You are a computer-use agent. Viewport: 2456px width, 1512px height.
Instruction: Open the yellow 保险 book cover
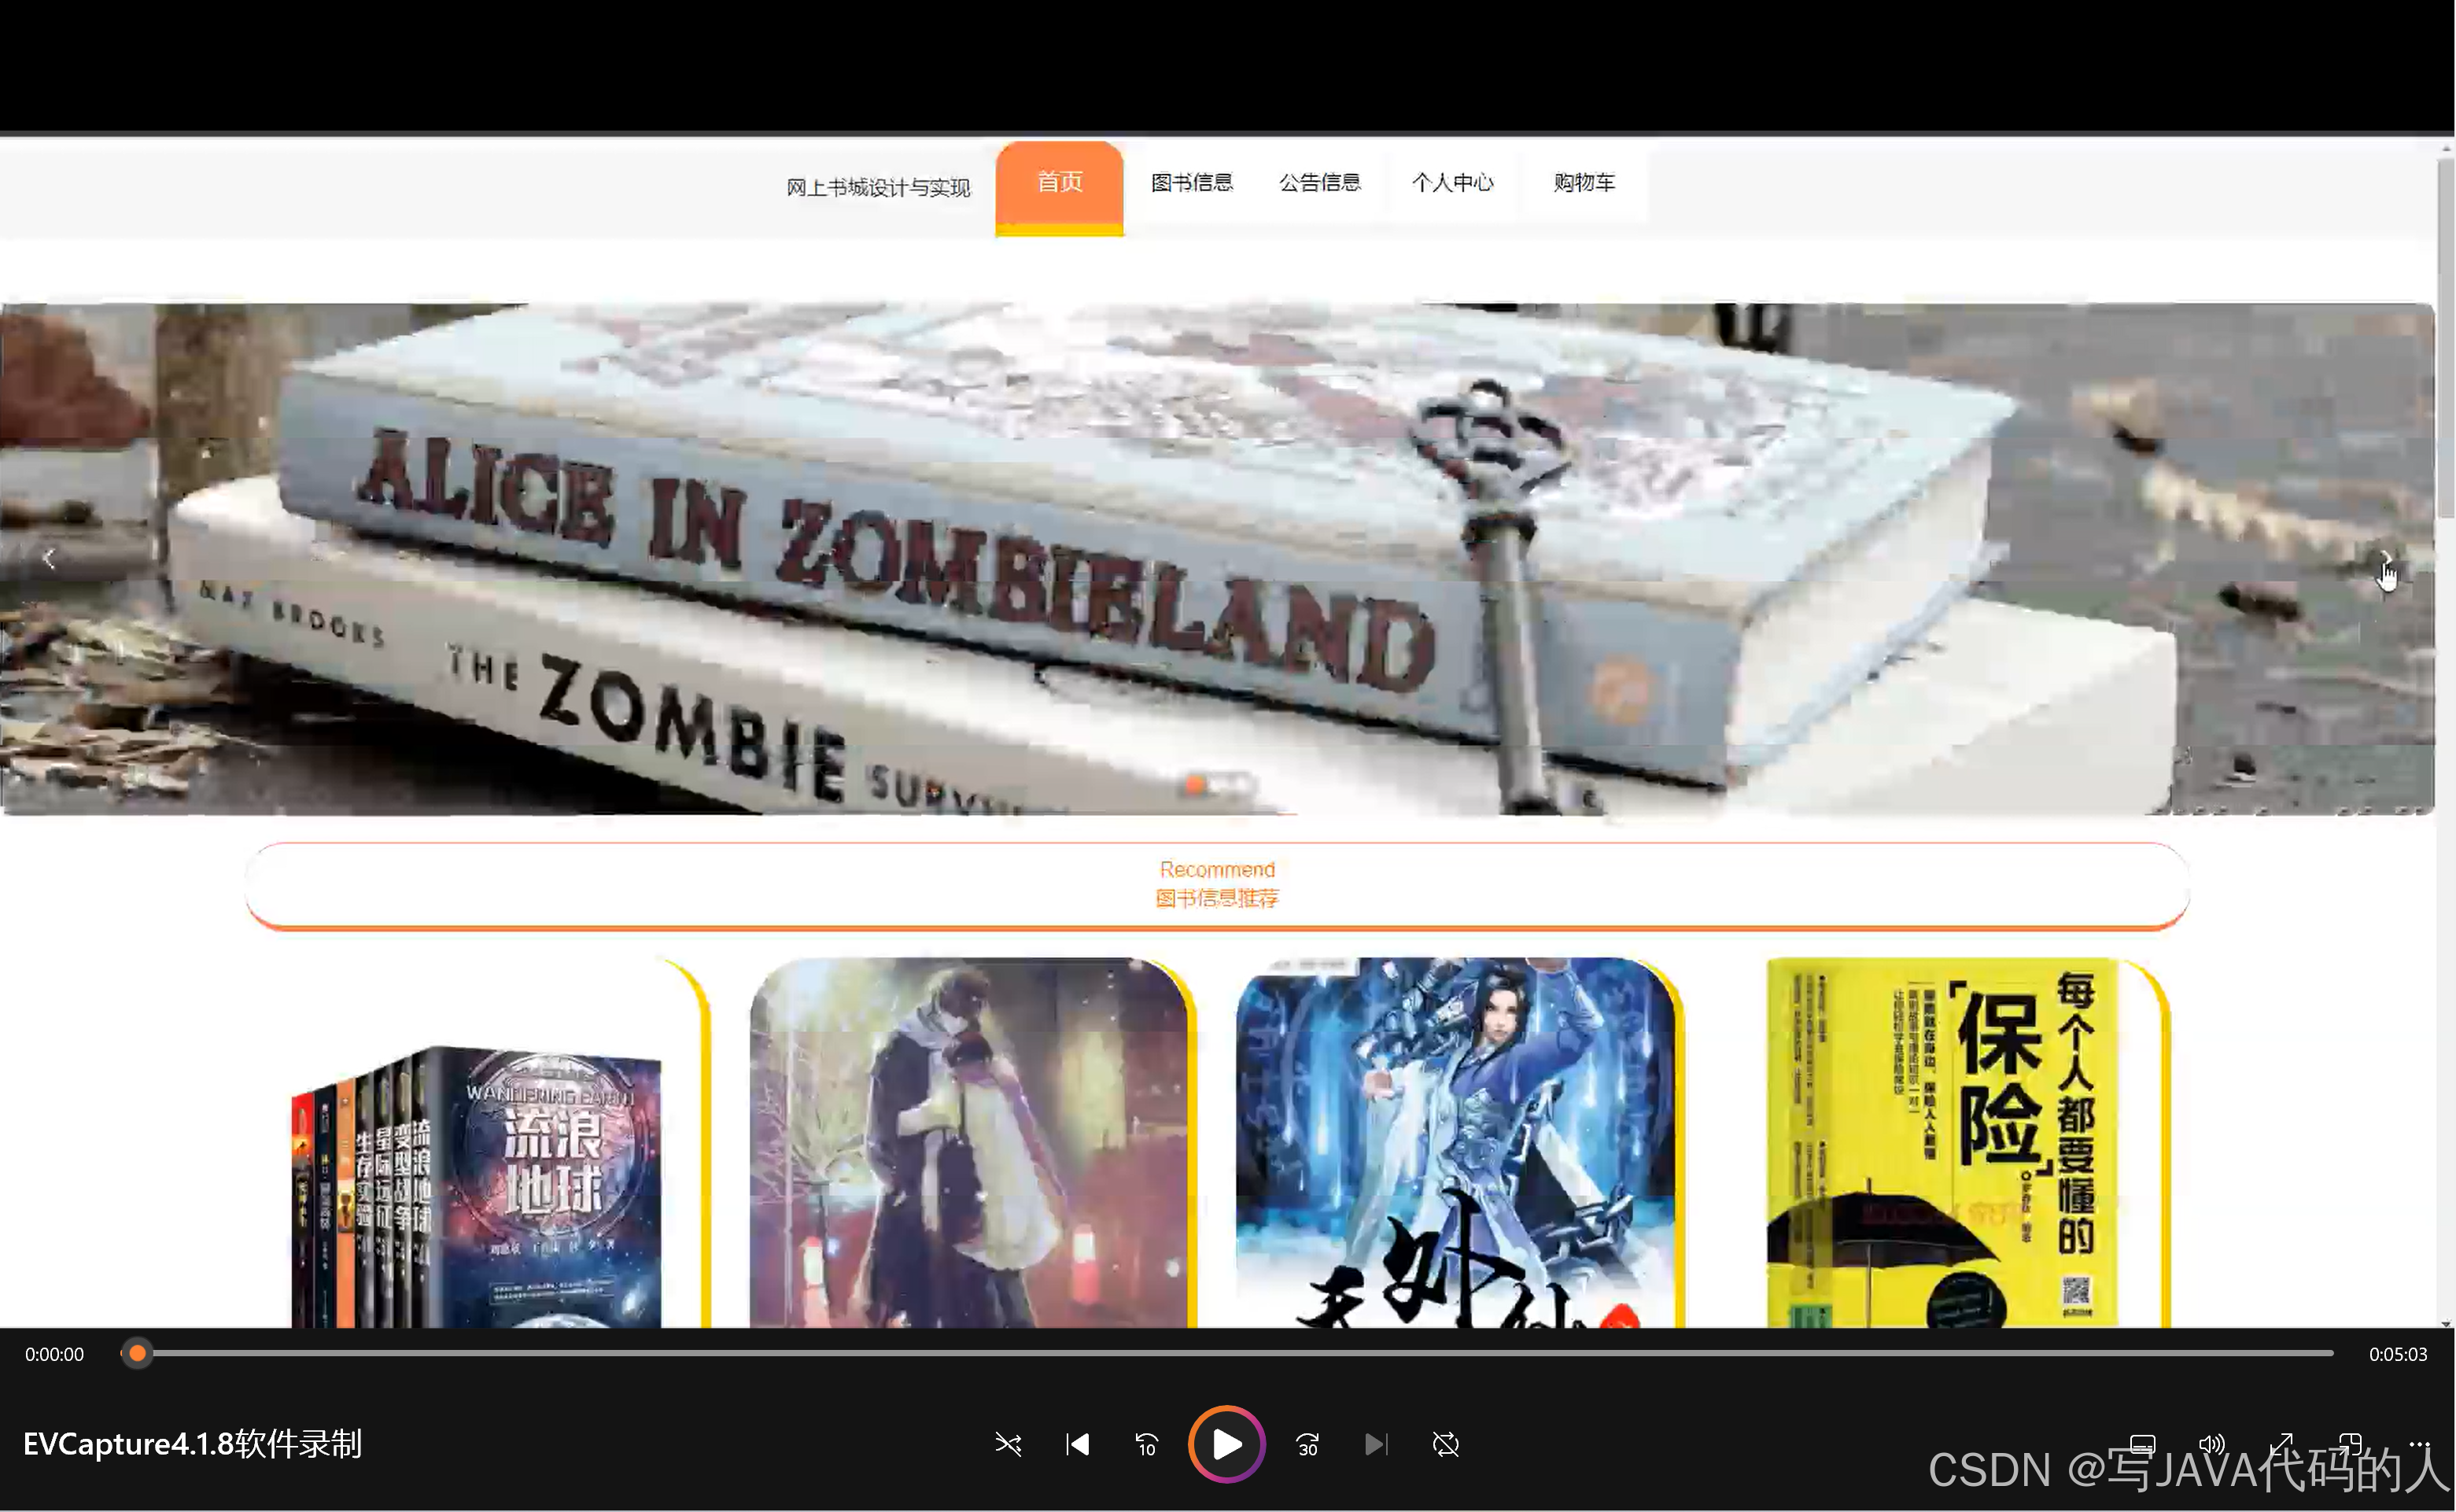1943,1142
